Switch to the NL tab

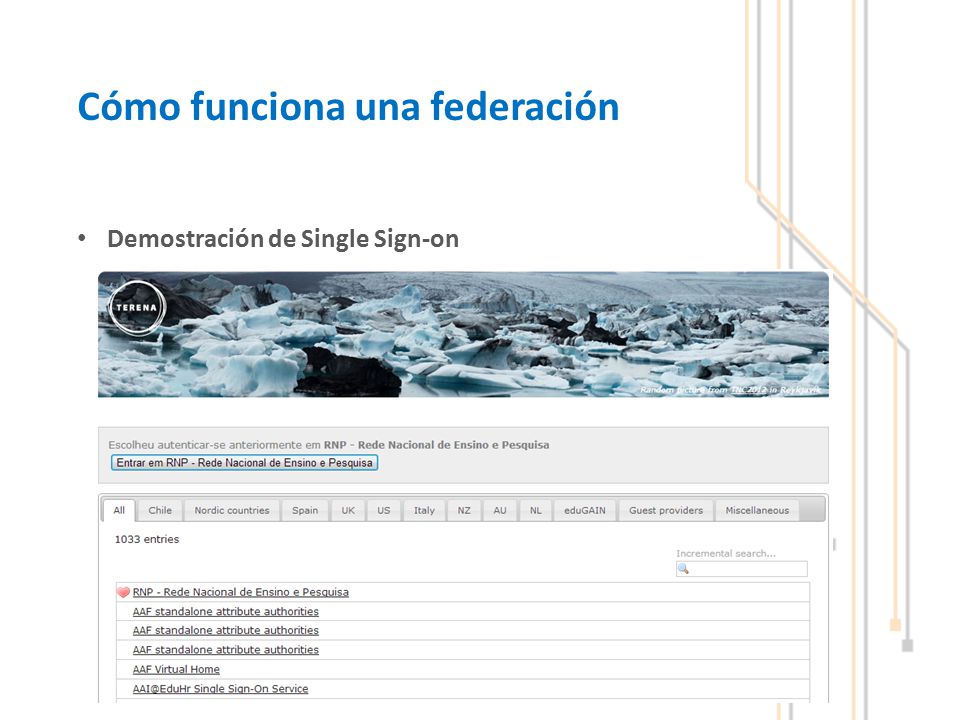pos(536,510)
